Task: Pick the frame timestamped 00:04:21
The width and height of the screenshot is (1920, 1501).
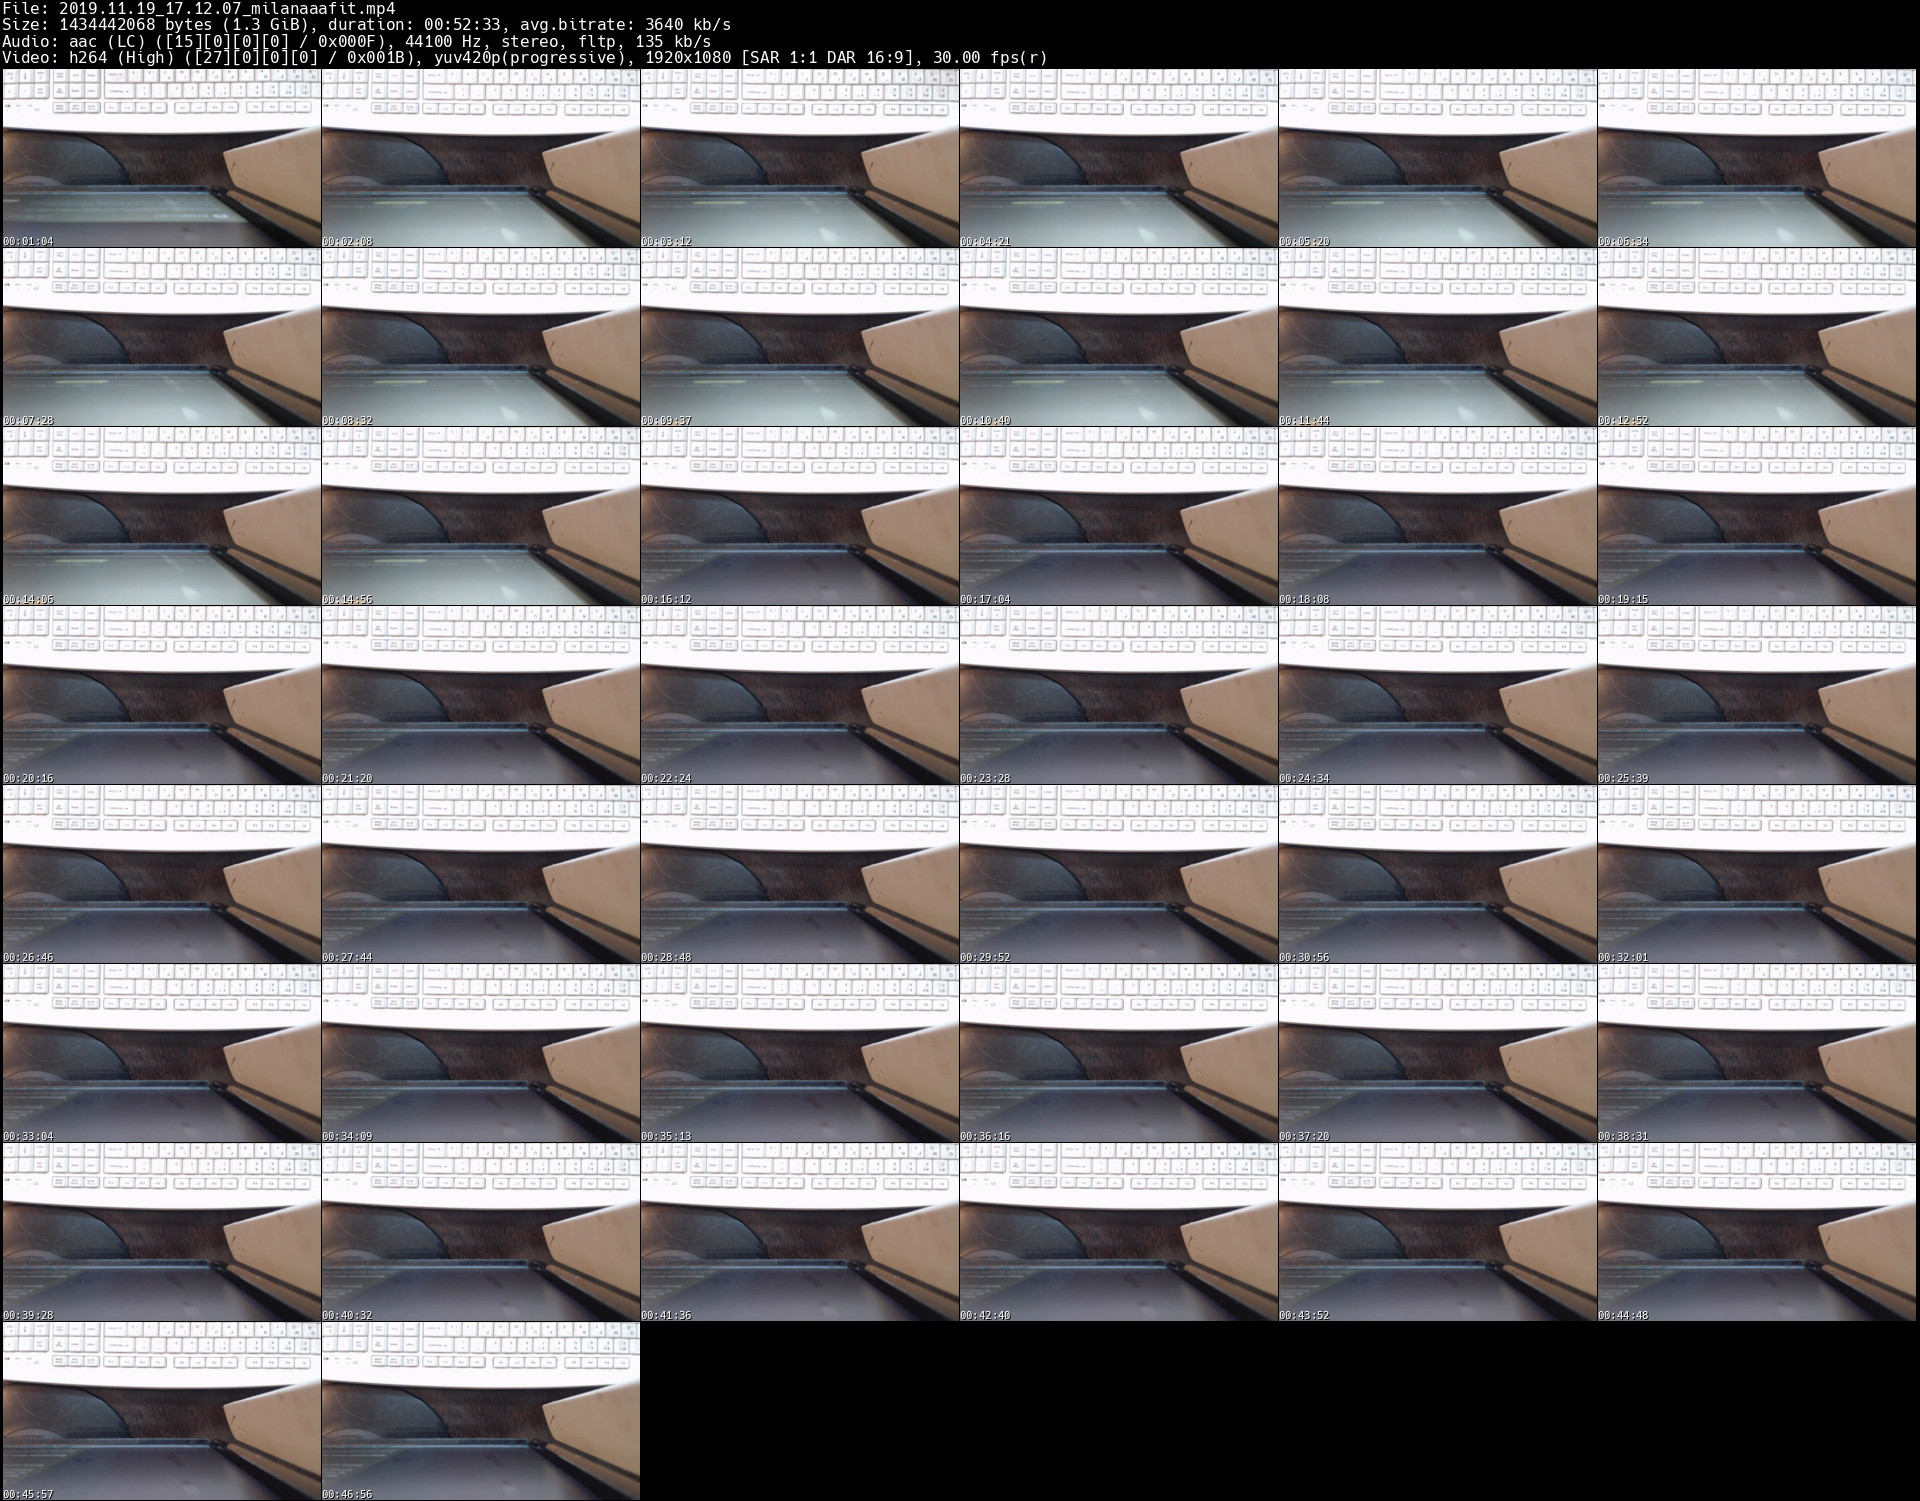Action: pyautogui.click(x=1118, y=158)
